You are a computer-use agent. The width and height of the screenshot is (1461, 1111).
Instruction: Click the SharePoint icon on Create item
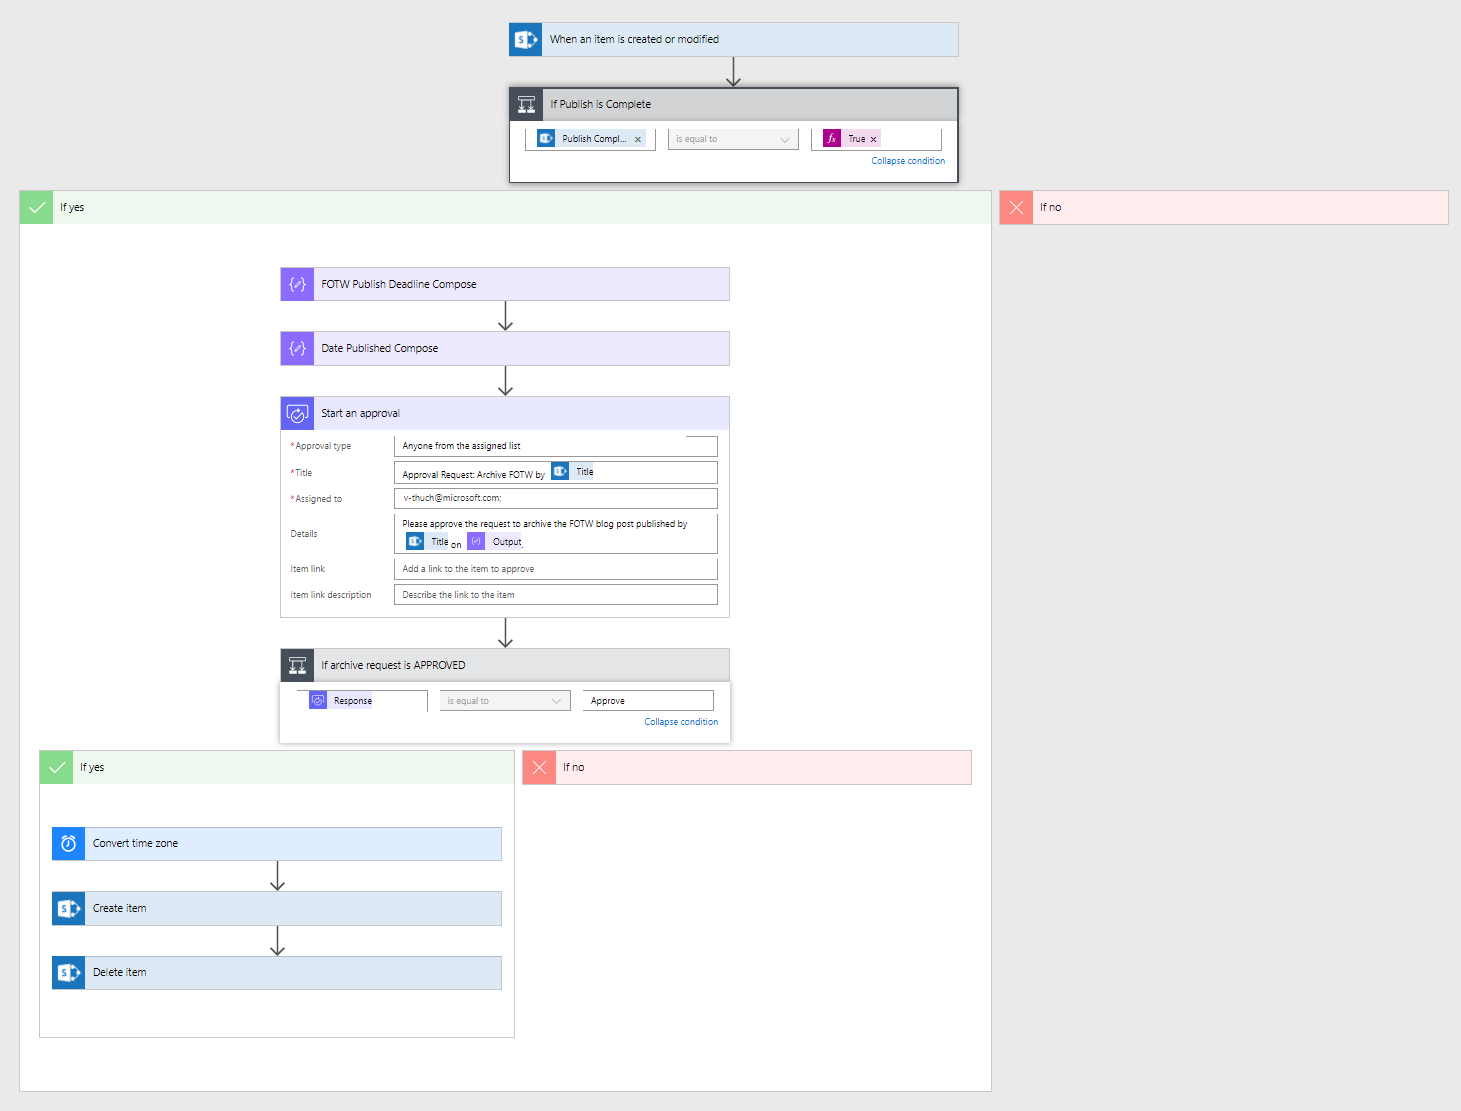pos(68,908)
